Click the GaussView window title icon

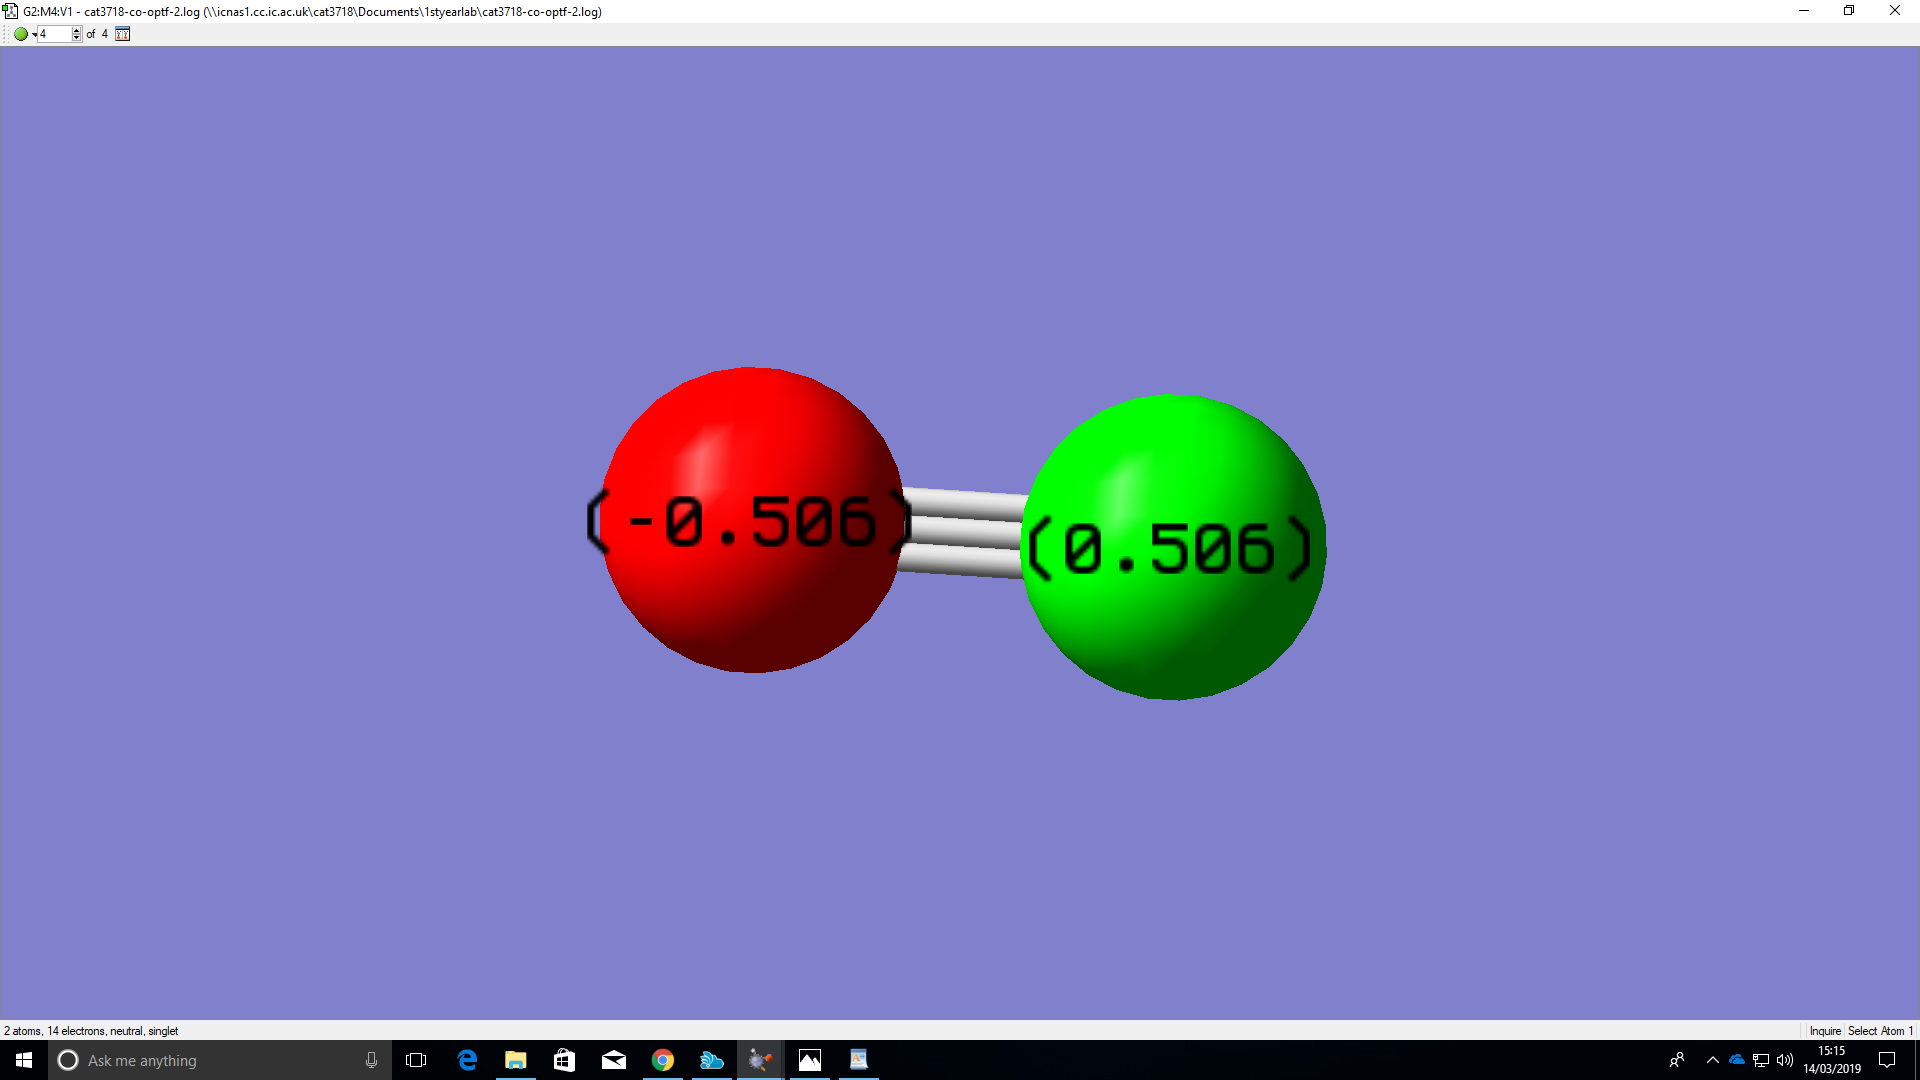pyautogui.click(x=11, y=11)
